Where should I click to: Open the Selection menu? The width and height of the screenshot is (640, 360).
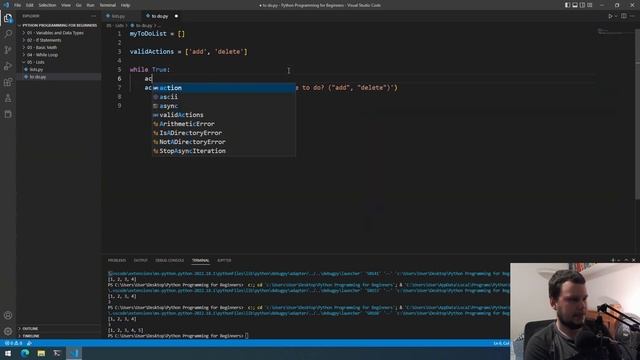[x=47, y=5]
